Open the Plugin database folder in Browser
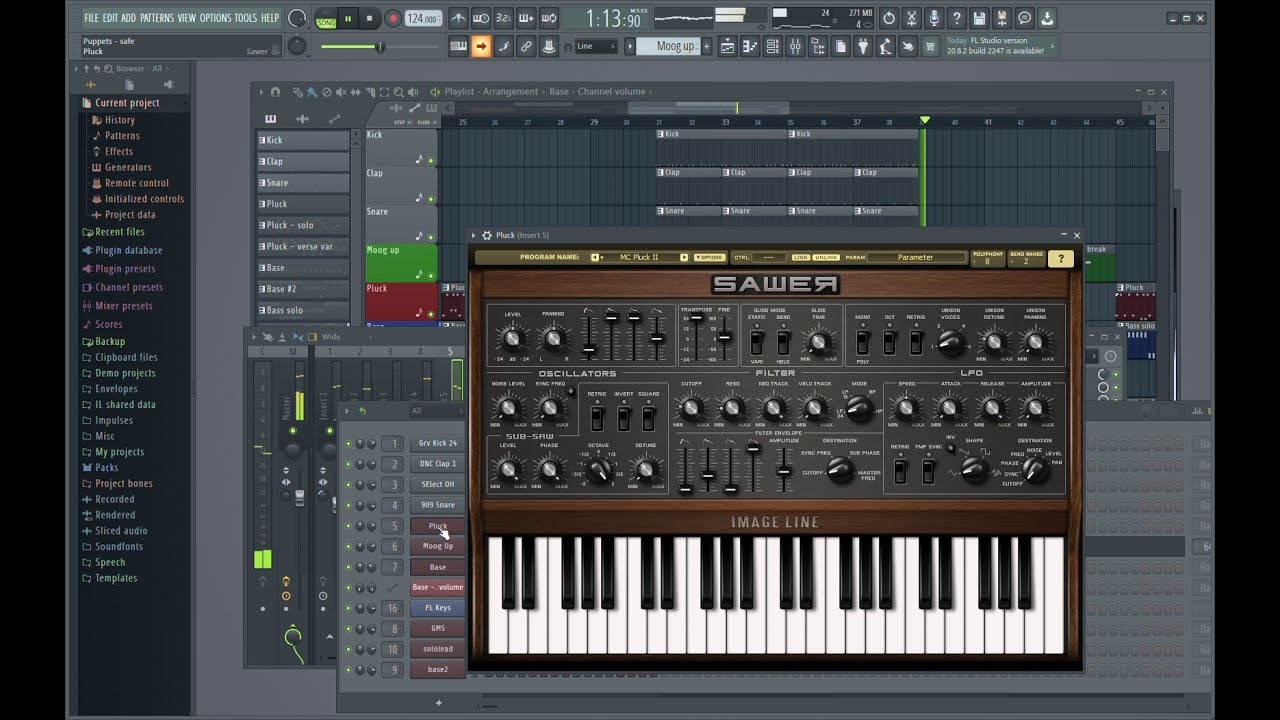 (128, 250)
